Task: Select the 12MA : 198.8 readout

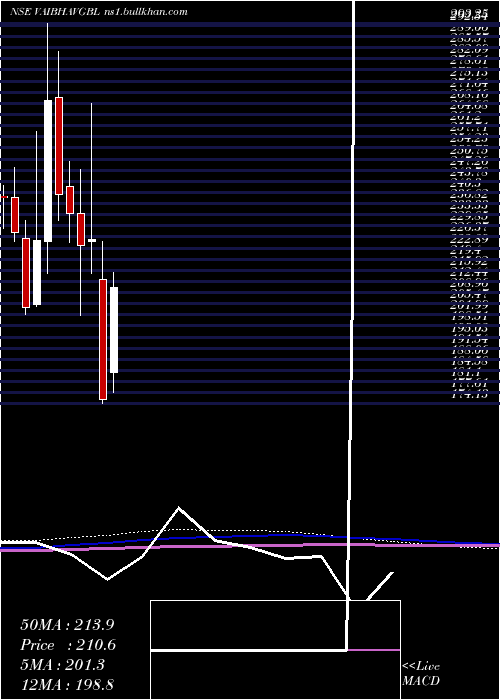Action: (x=69, y=685)
